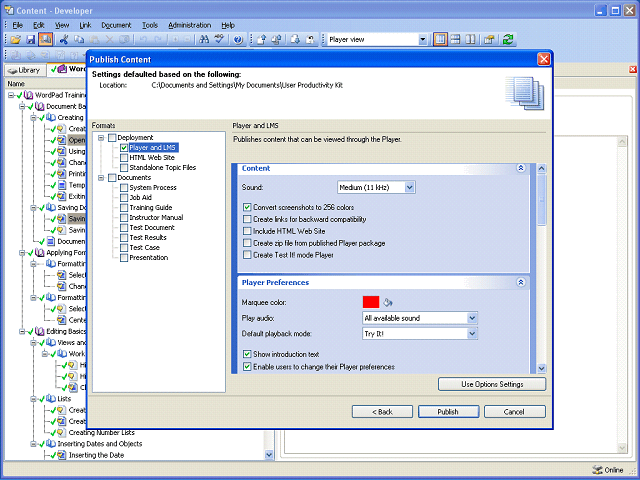The height and width of the screenshot is (480, 640).
Task: Open the File menu
Action: 18,25
